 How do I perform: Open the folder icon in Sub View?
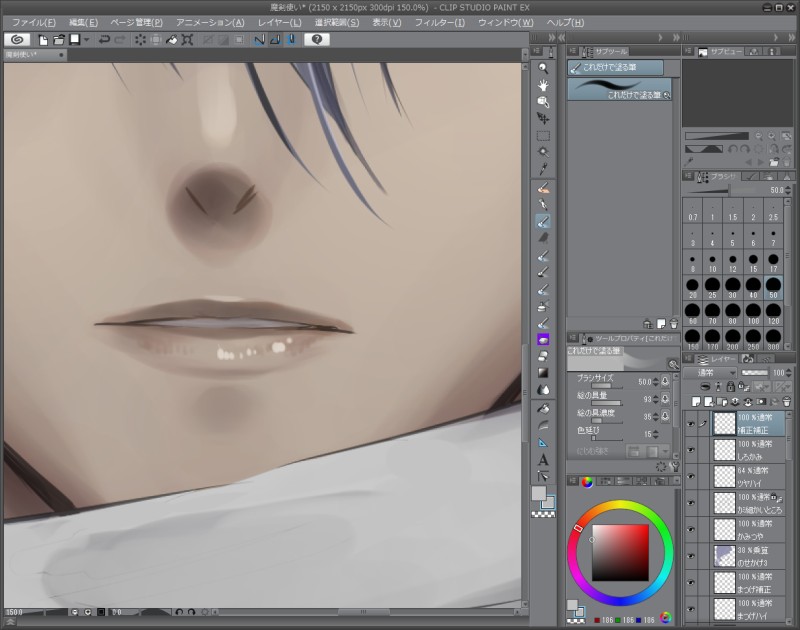(x=774, y=162)
